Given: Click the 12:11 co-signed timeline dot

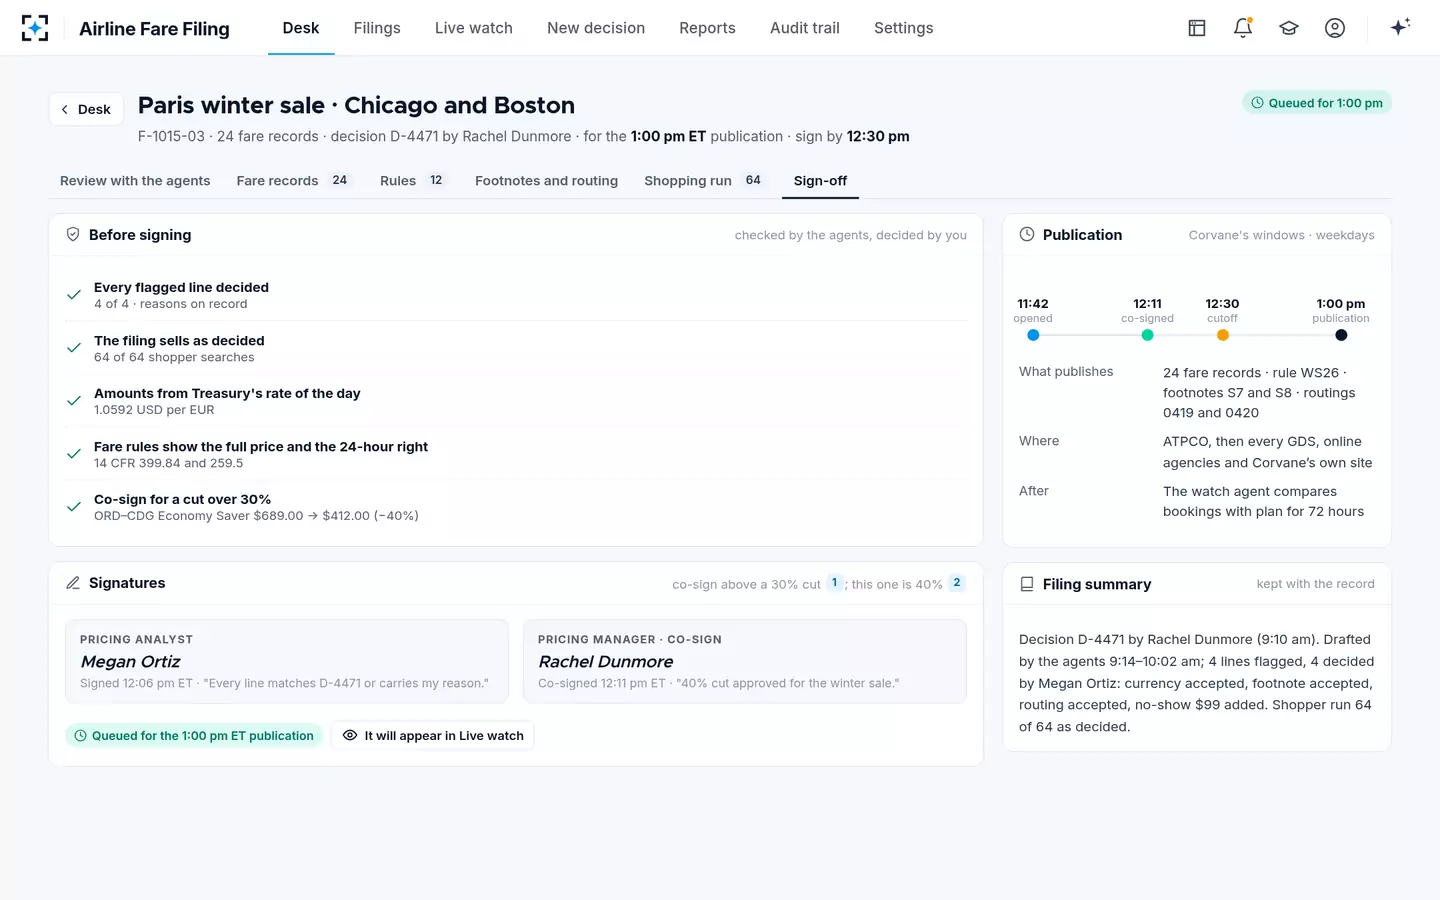Looking at the screenshot, I should [x=1147, y=335].
